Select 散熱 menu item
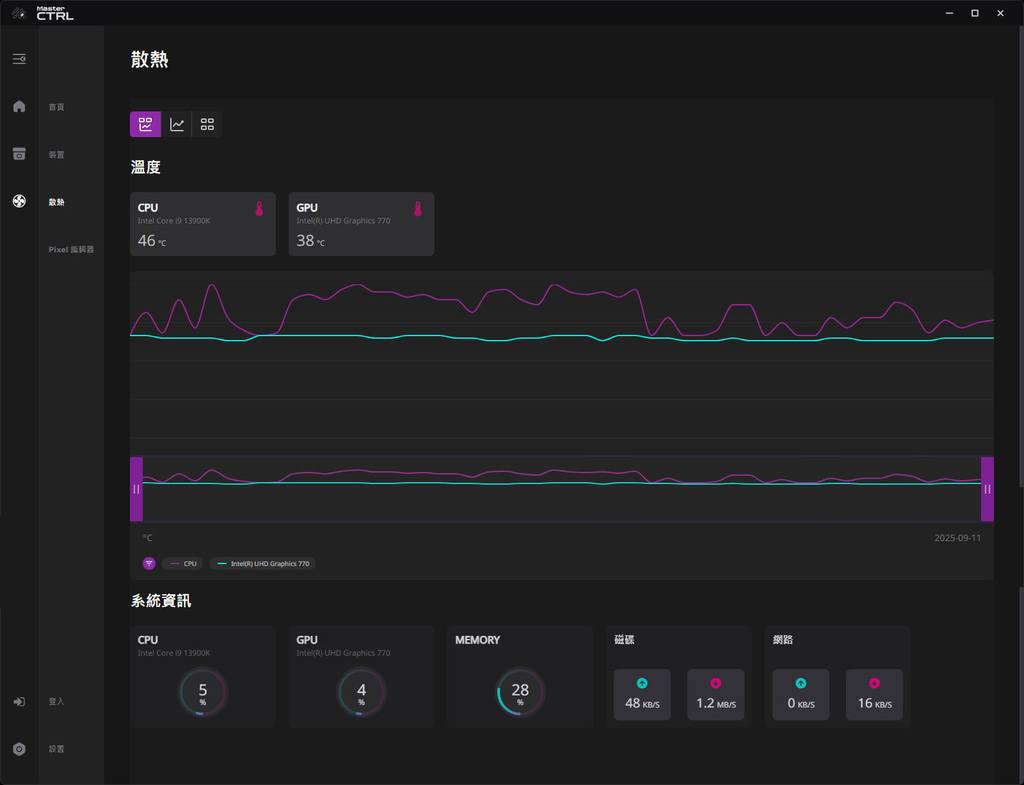 [56, 202]
